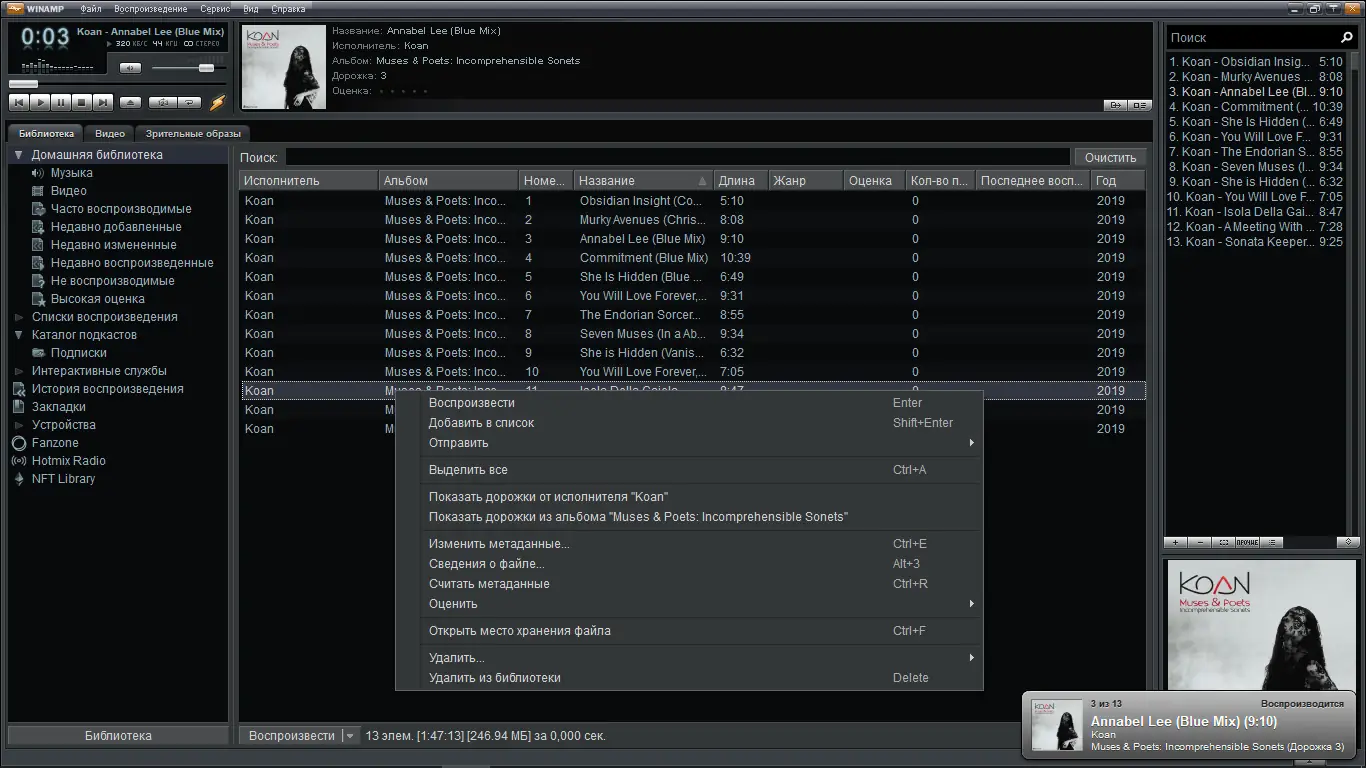This screenshot has width=1366, height=768.
Task: Expand the Устройства tree node
Action: (18, 425)
